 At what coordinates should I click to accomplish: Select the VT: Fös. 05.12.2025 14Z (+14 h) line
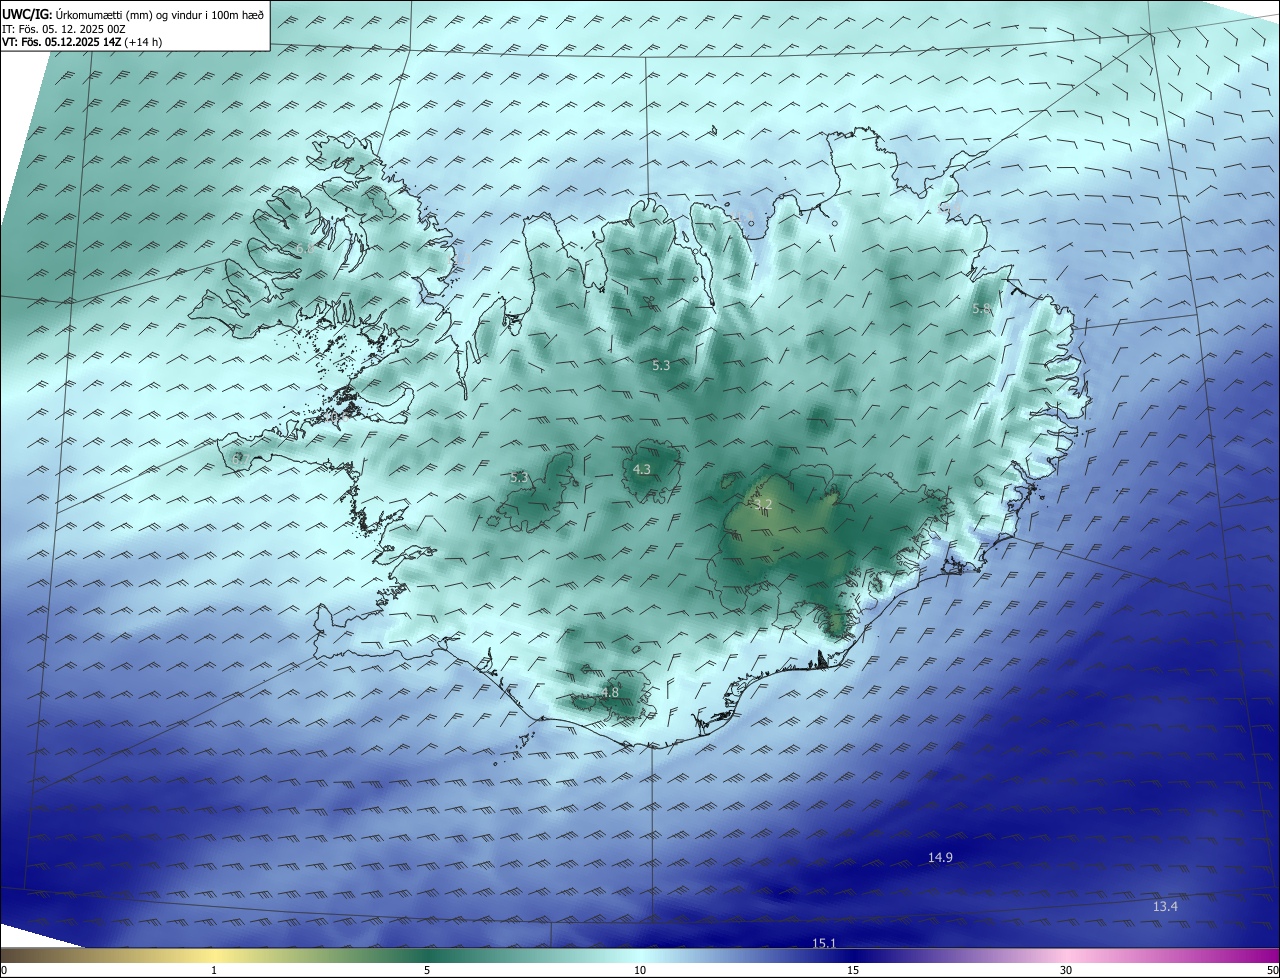82,42
